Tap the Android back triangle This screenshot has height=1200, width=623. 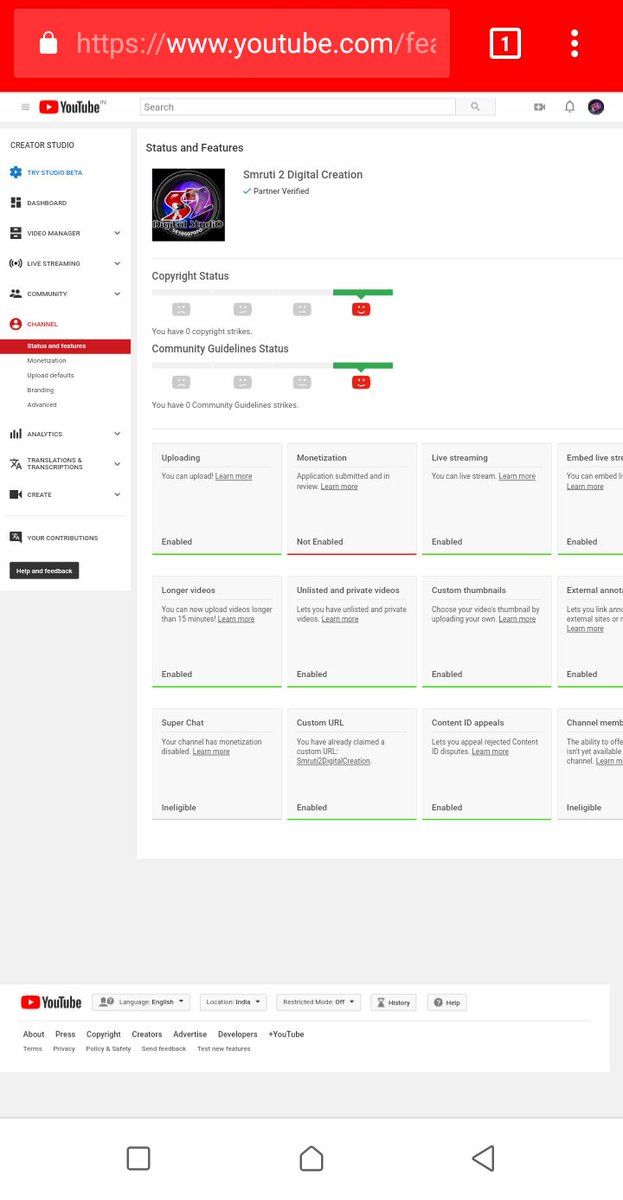[x=483, y=1158]
